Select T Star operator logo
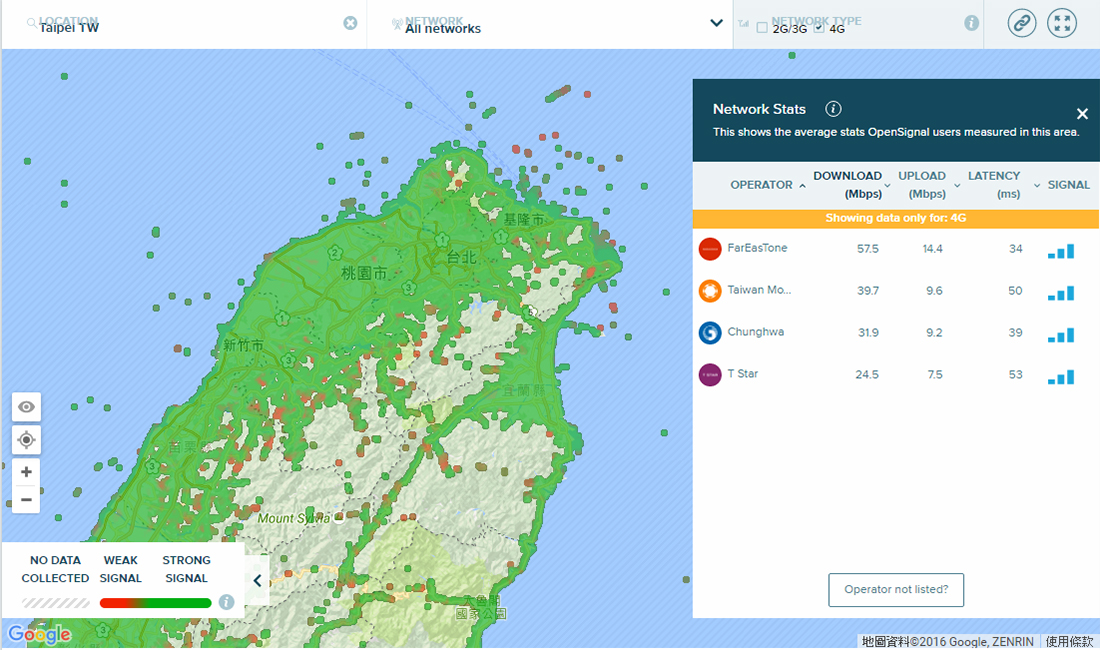 tap(710, 374)
